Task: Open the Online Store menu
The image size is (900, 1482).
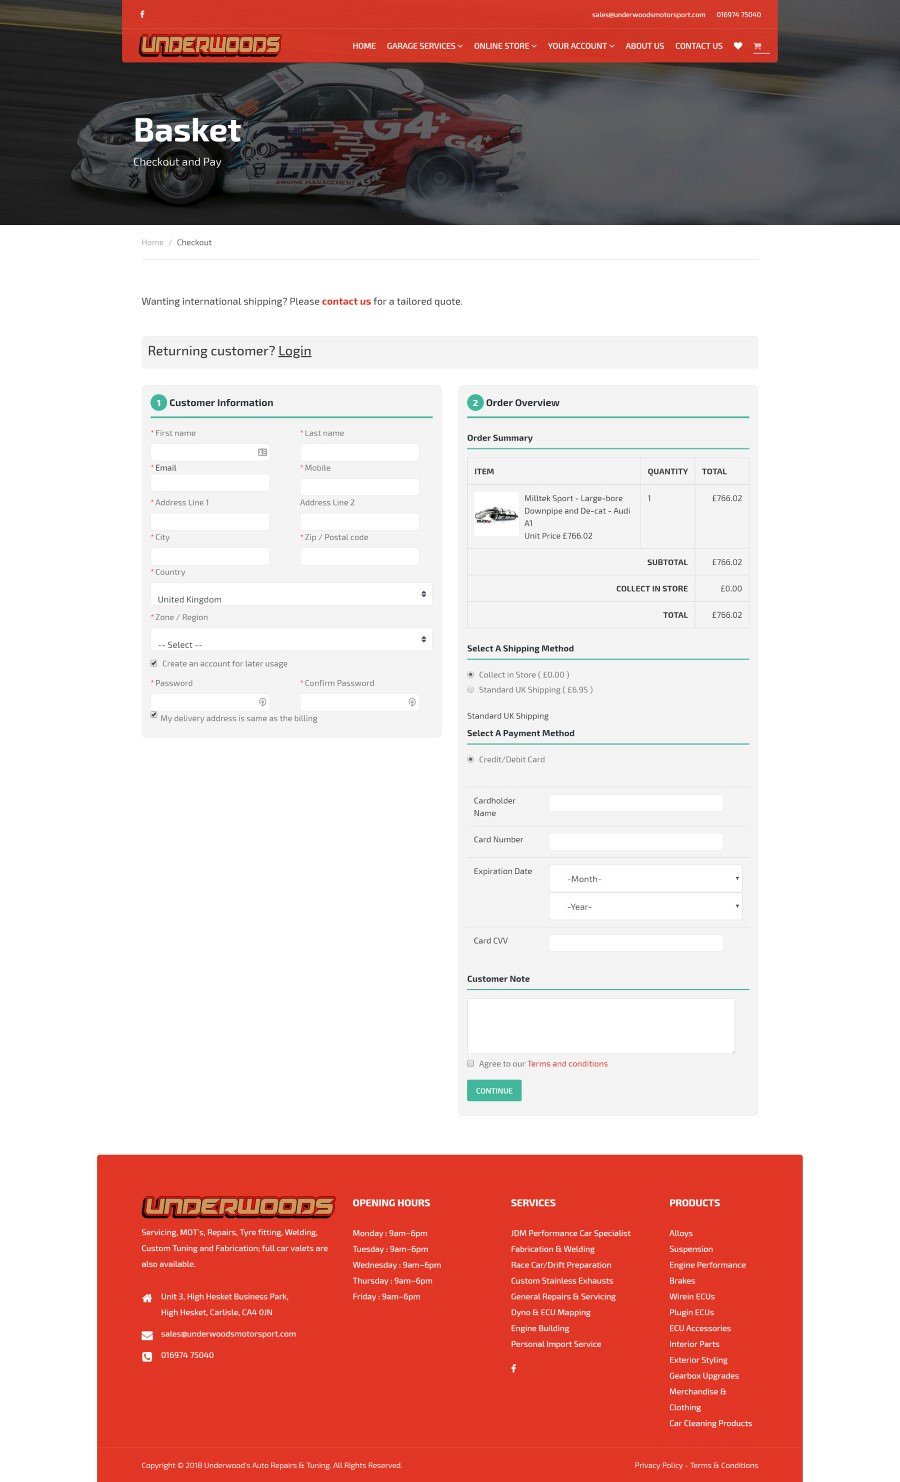Action: [x=505, y=46]
